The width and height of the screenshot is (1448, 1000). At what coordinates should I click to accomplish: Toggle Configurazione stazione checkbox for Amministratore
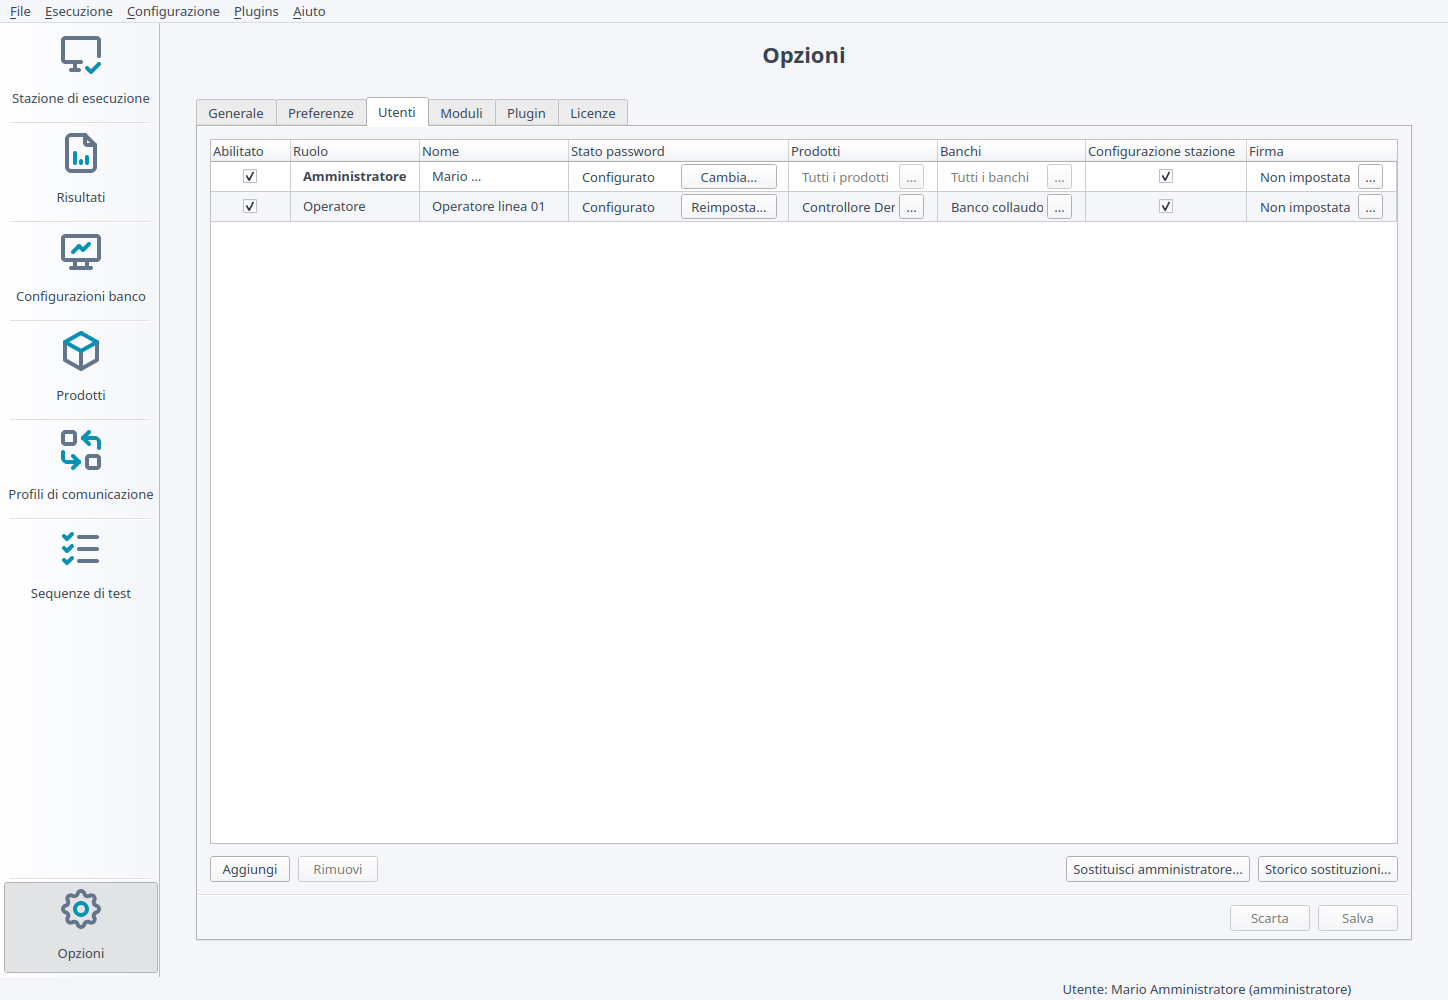pyautogui.click(x=1166, y=176)
